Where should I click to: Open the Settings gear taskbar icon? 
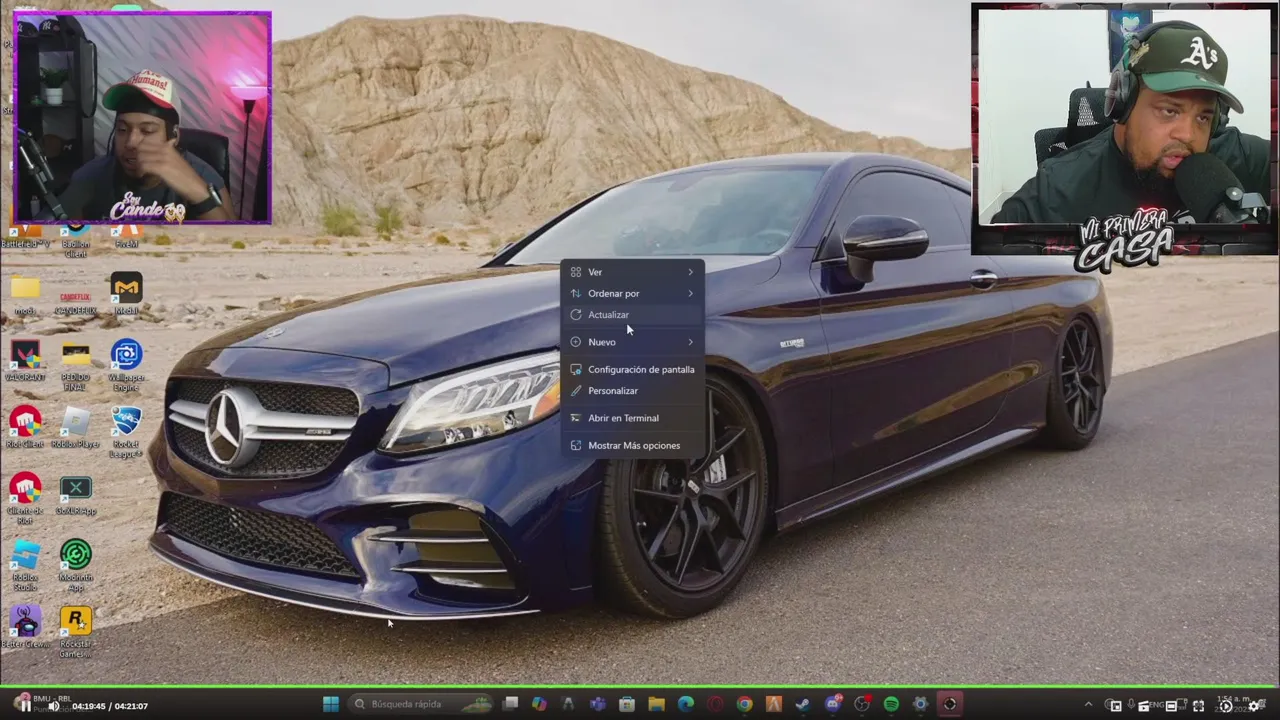click(x=921, y=704)
